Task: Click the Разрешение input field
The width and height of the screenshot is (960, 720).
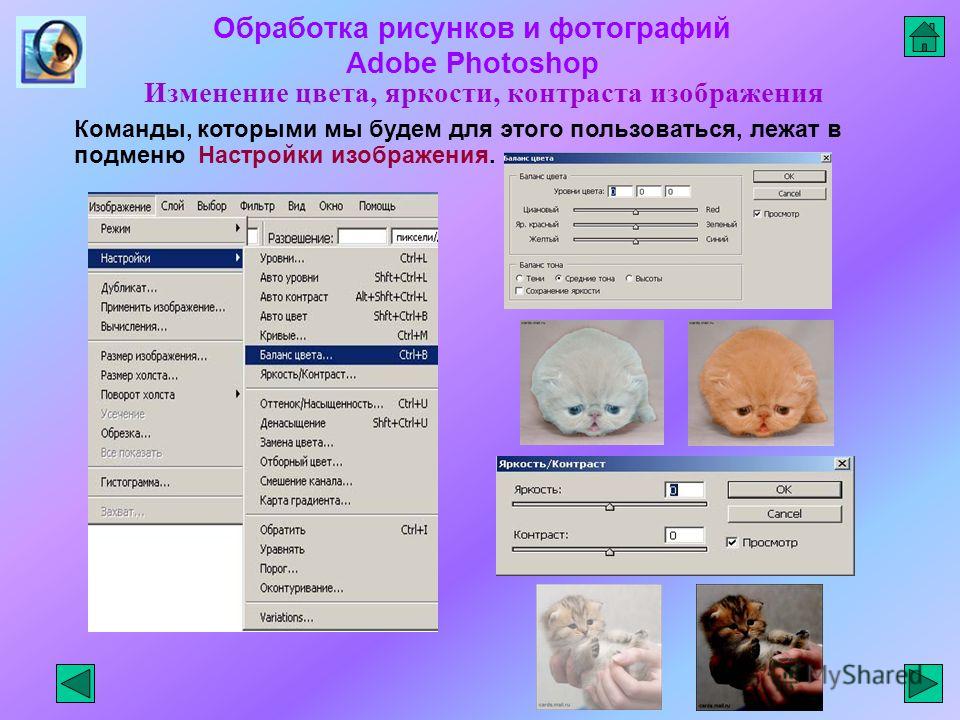Action: (x=362, y=237)
